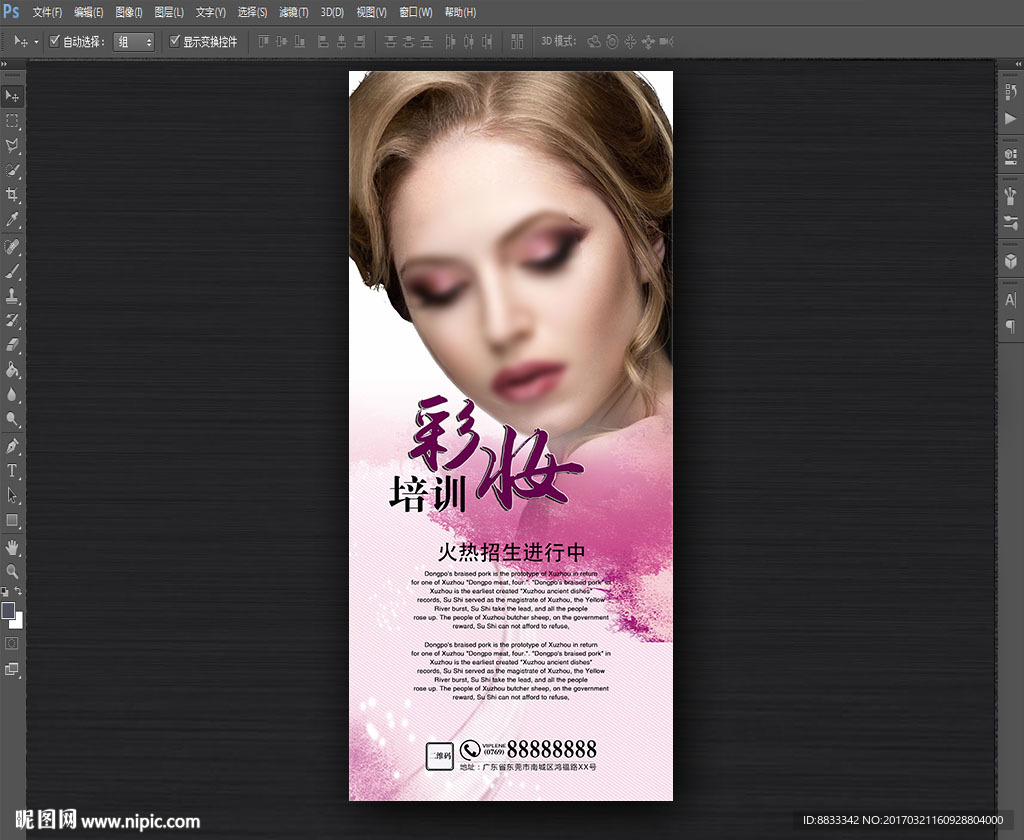
Task: Toggle the 显示变换控件 checkbox
Action: pos(175,42)
